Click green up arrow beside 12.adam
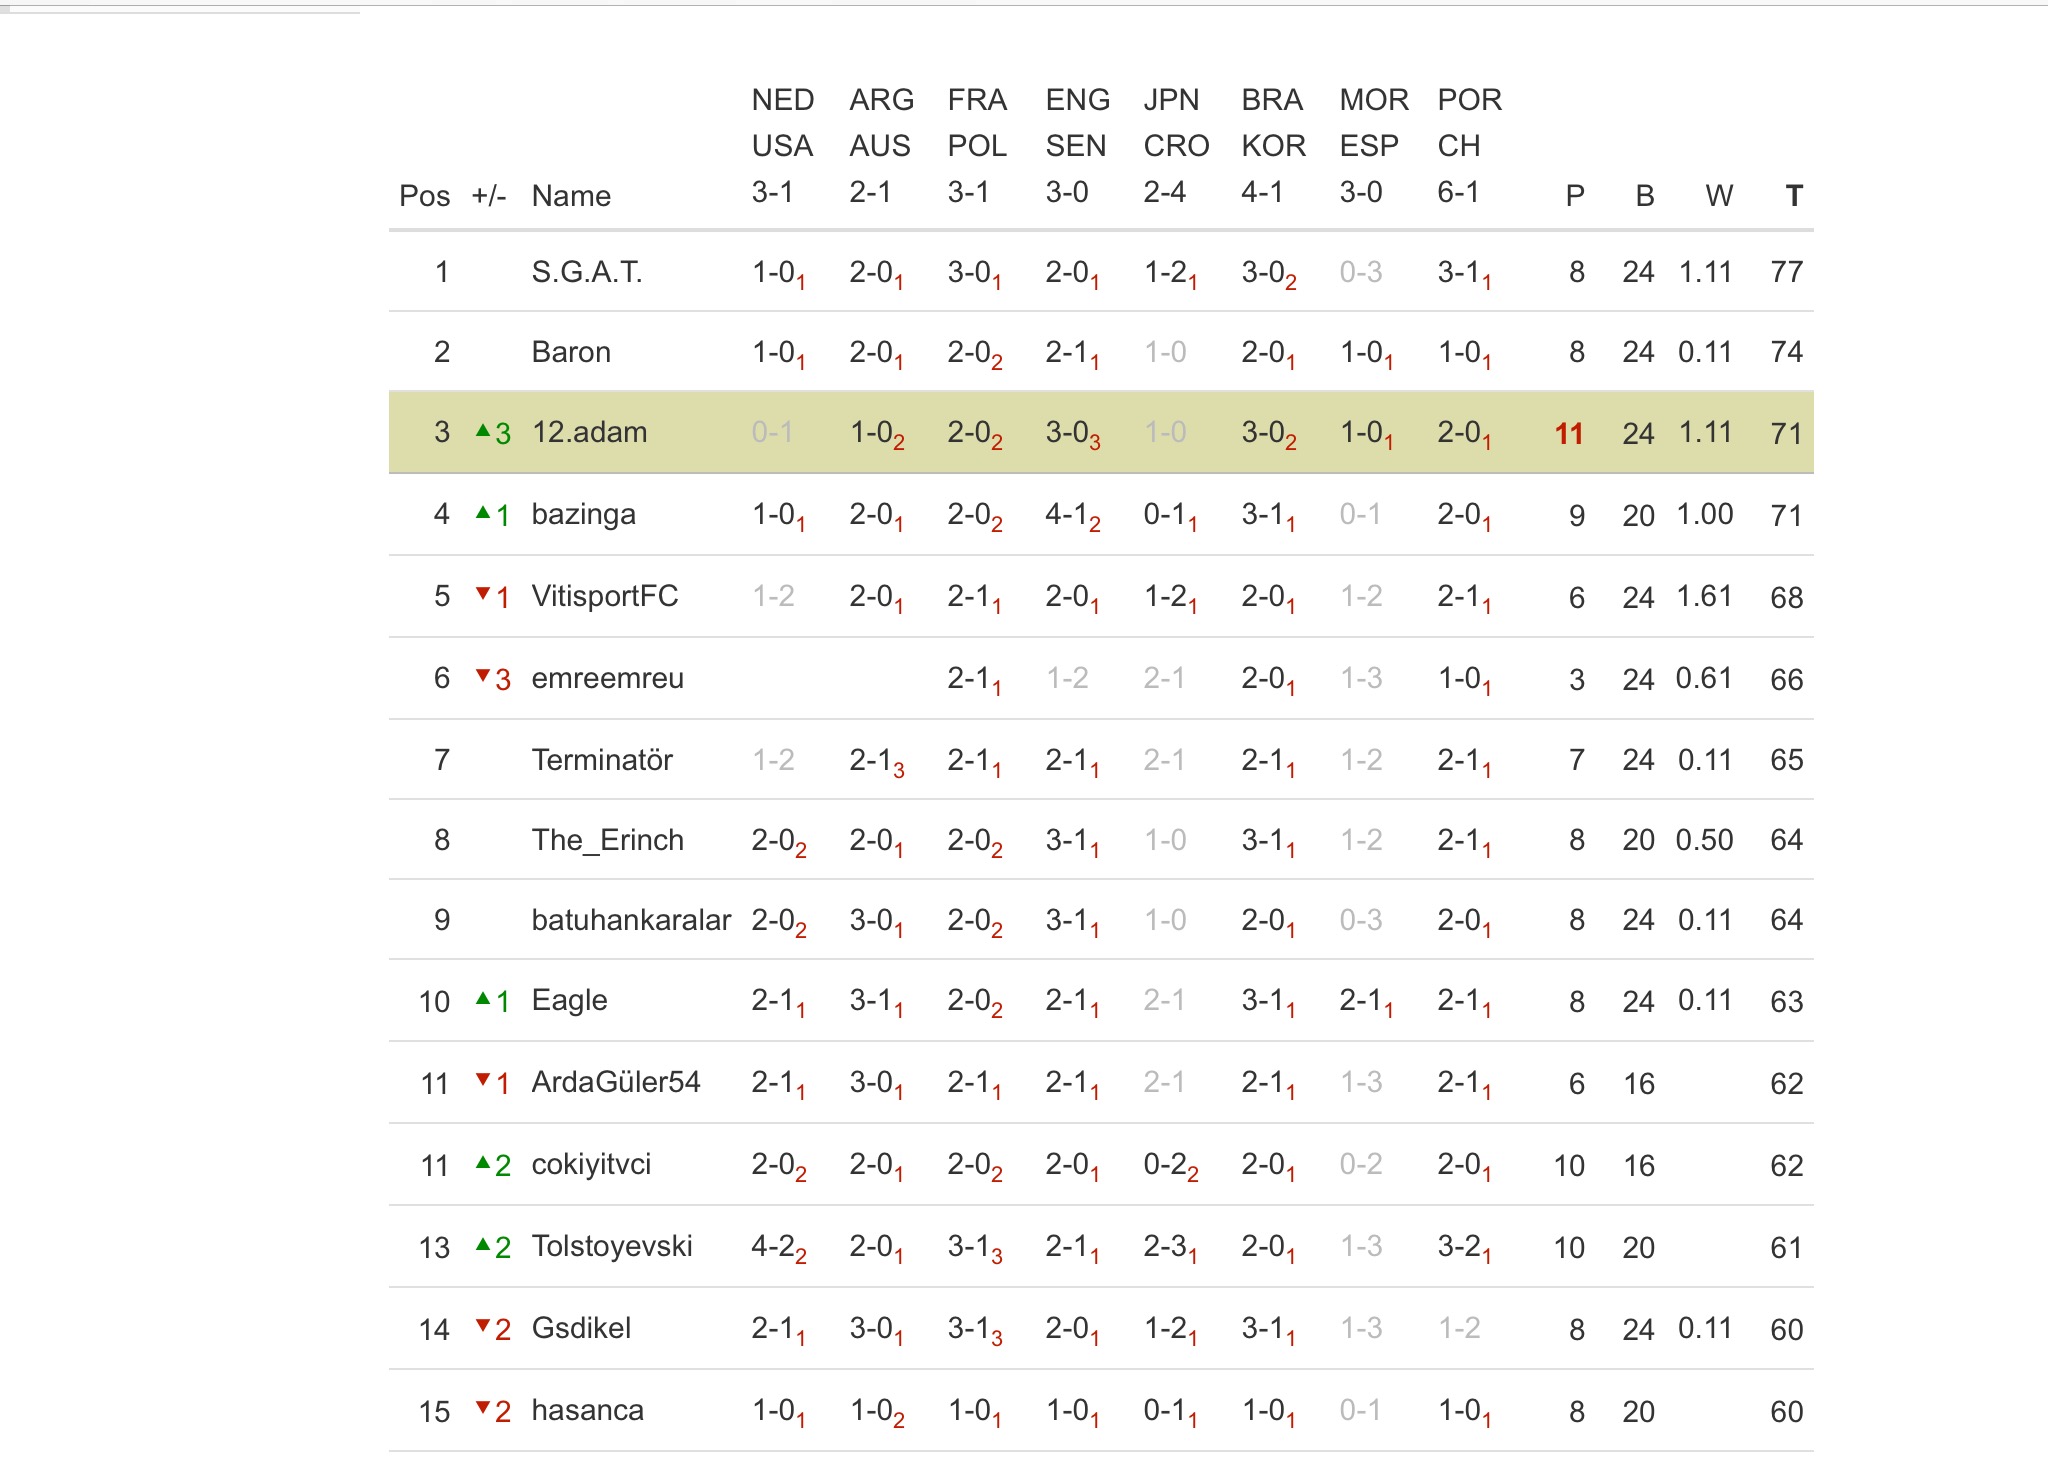Image resolution: width=2048 pixels, height=1462 pixels. [483, 432]
